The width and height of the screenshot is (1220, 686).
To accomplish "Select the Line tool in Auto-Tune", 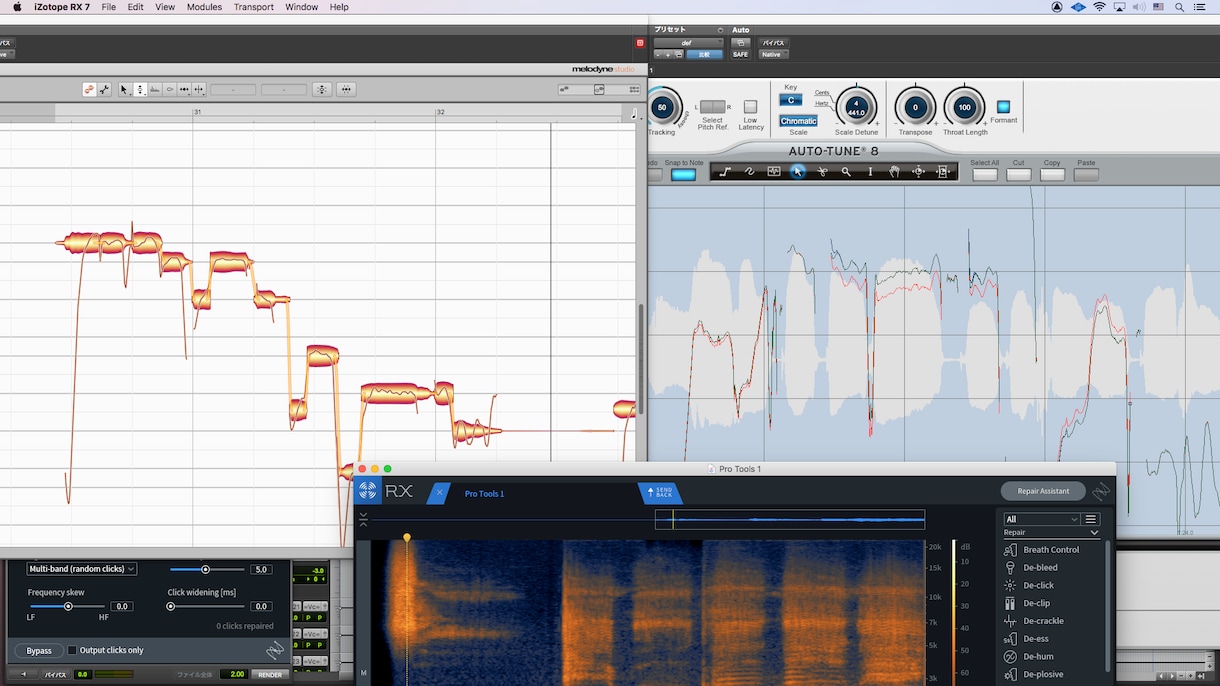I will point(725,172).
